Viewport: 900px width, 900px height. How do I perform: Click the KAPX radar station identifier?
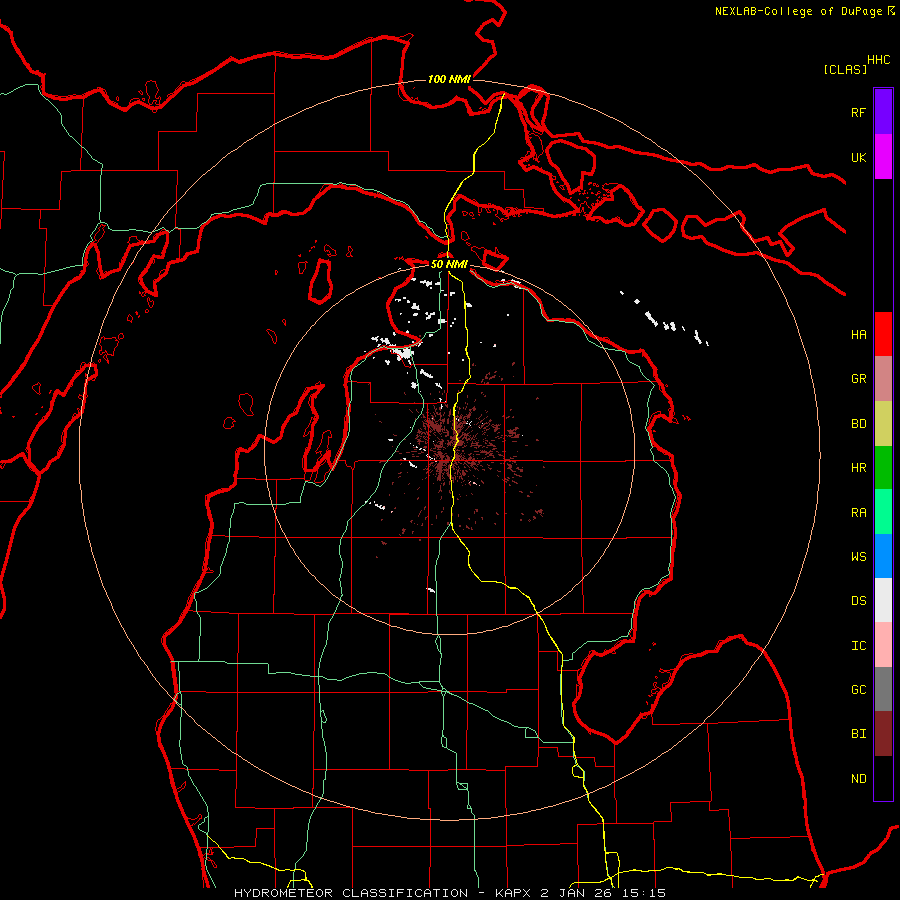pos(512,893)
